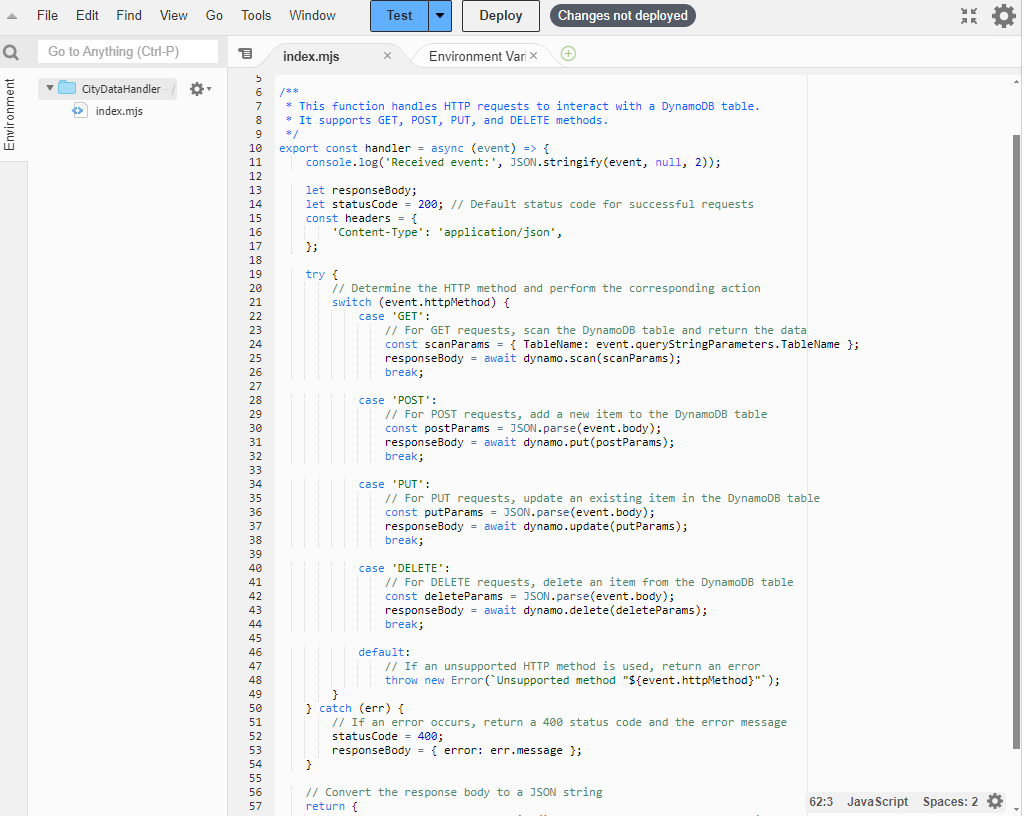This screenshot has height=816, width=1034.
Task: Collapse the panel with the top-left arrow icon
Action: tap(10, 16)
